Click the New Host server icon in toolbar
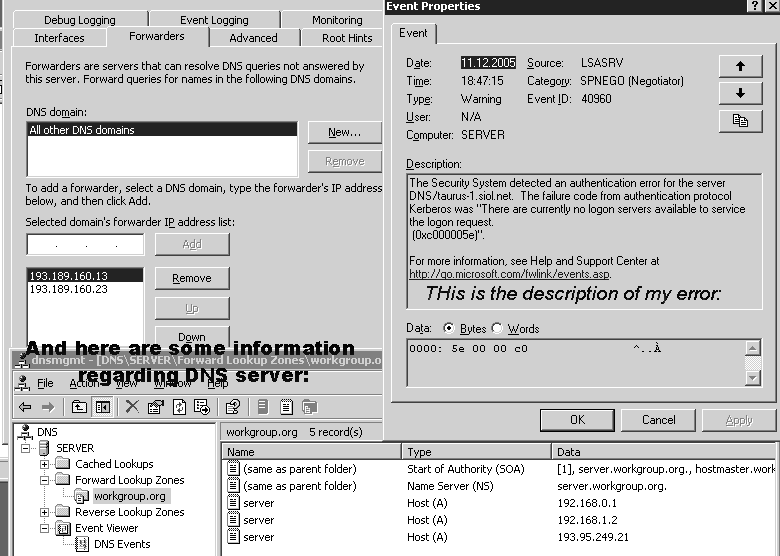Image resolution: width=780 pixels, height=556 pixels. tap(263, 407)
